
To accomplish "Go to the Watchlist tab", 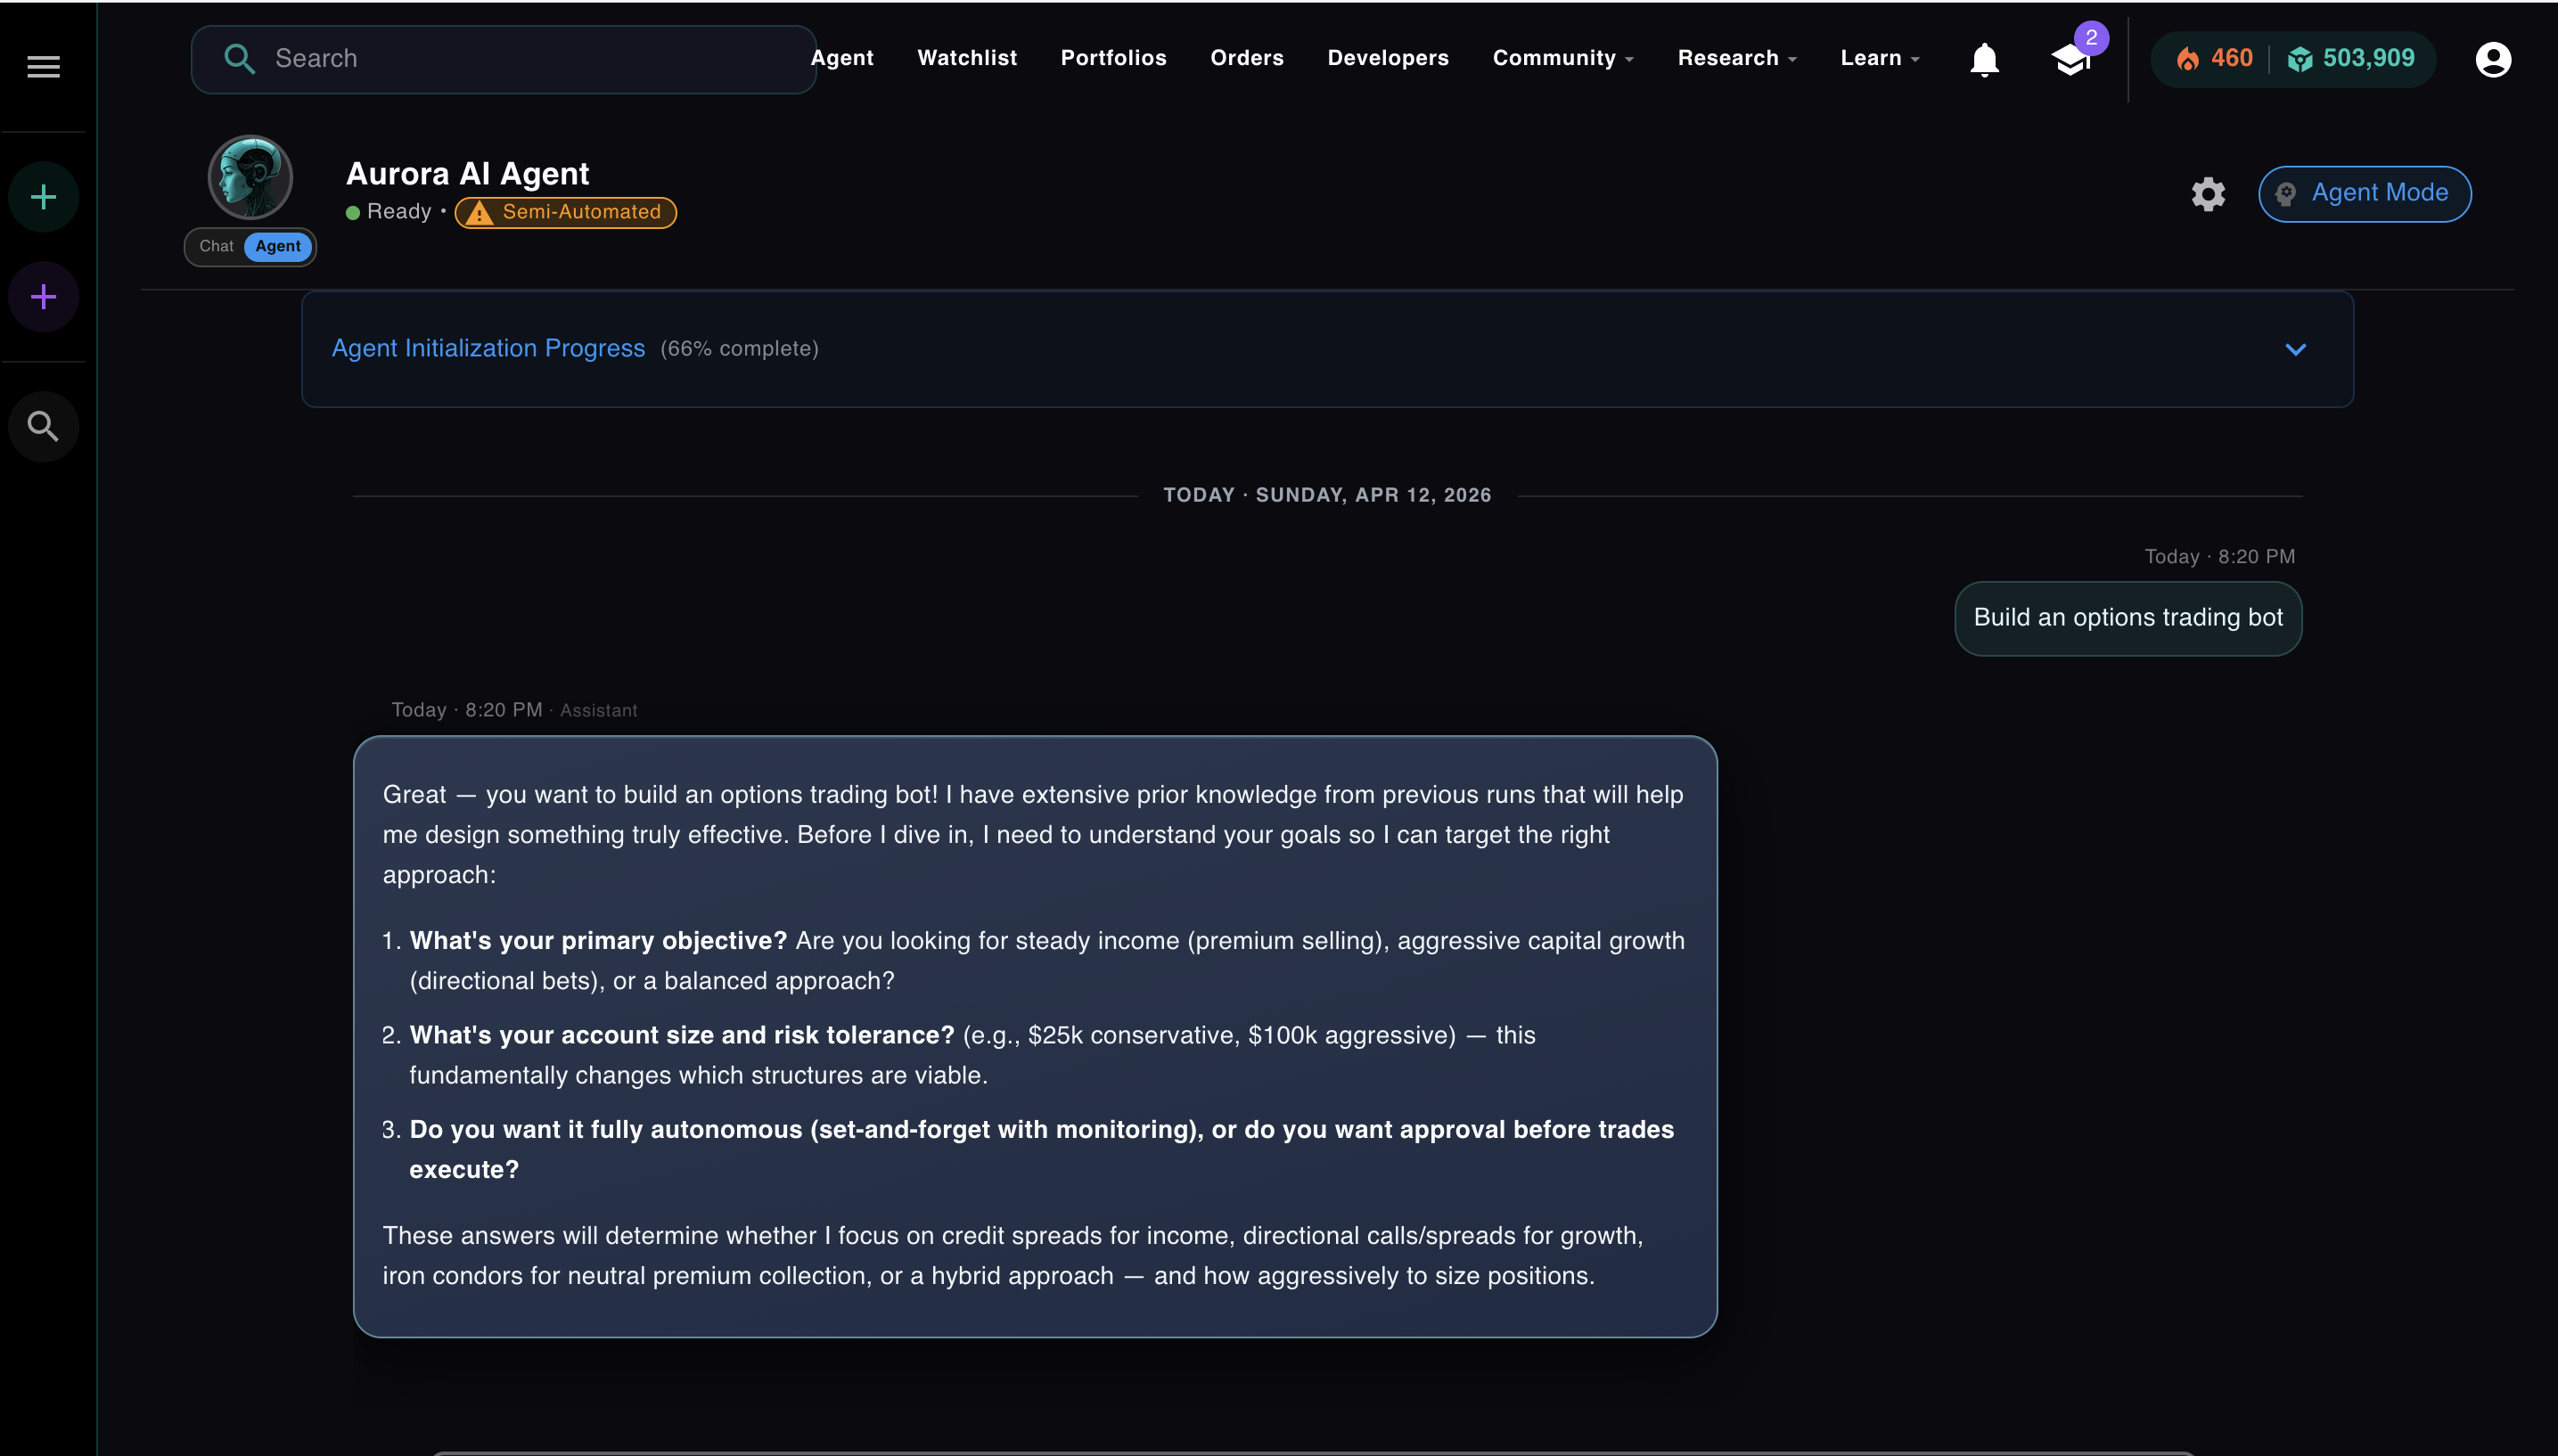I will click(967, 58).
